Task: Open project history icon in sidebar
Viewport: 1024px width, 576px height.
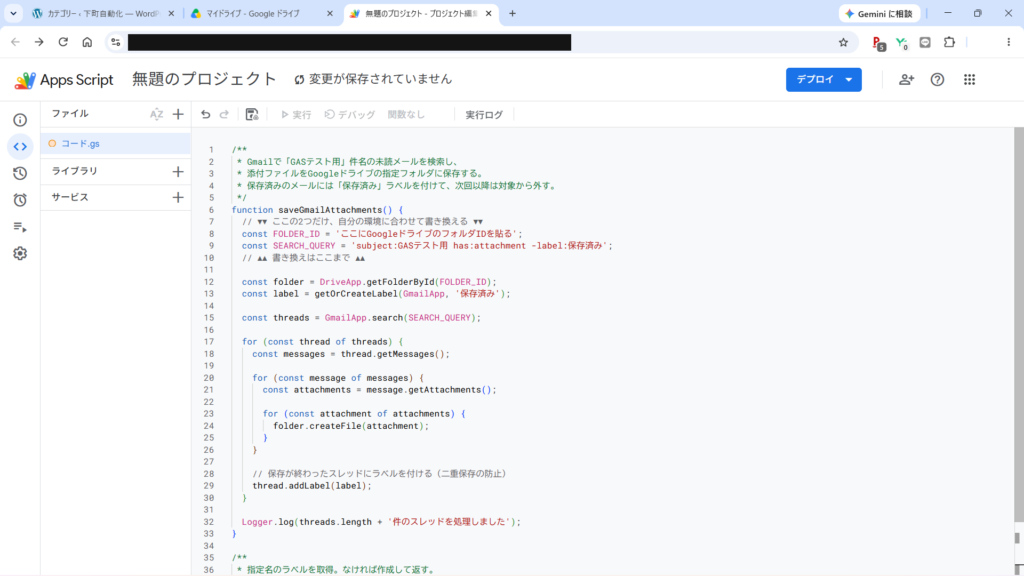Action: 20,174
